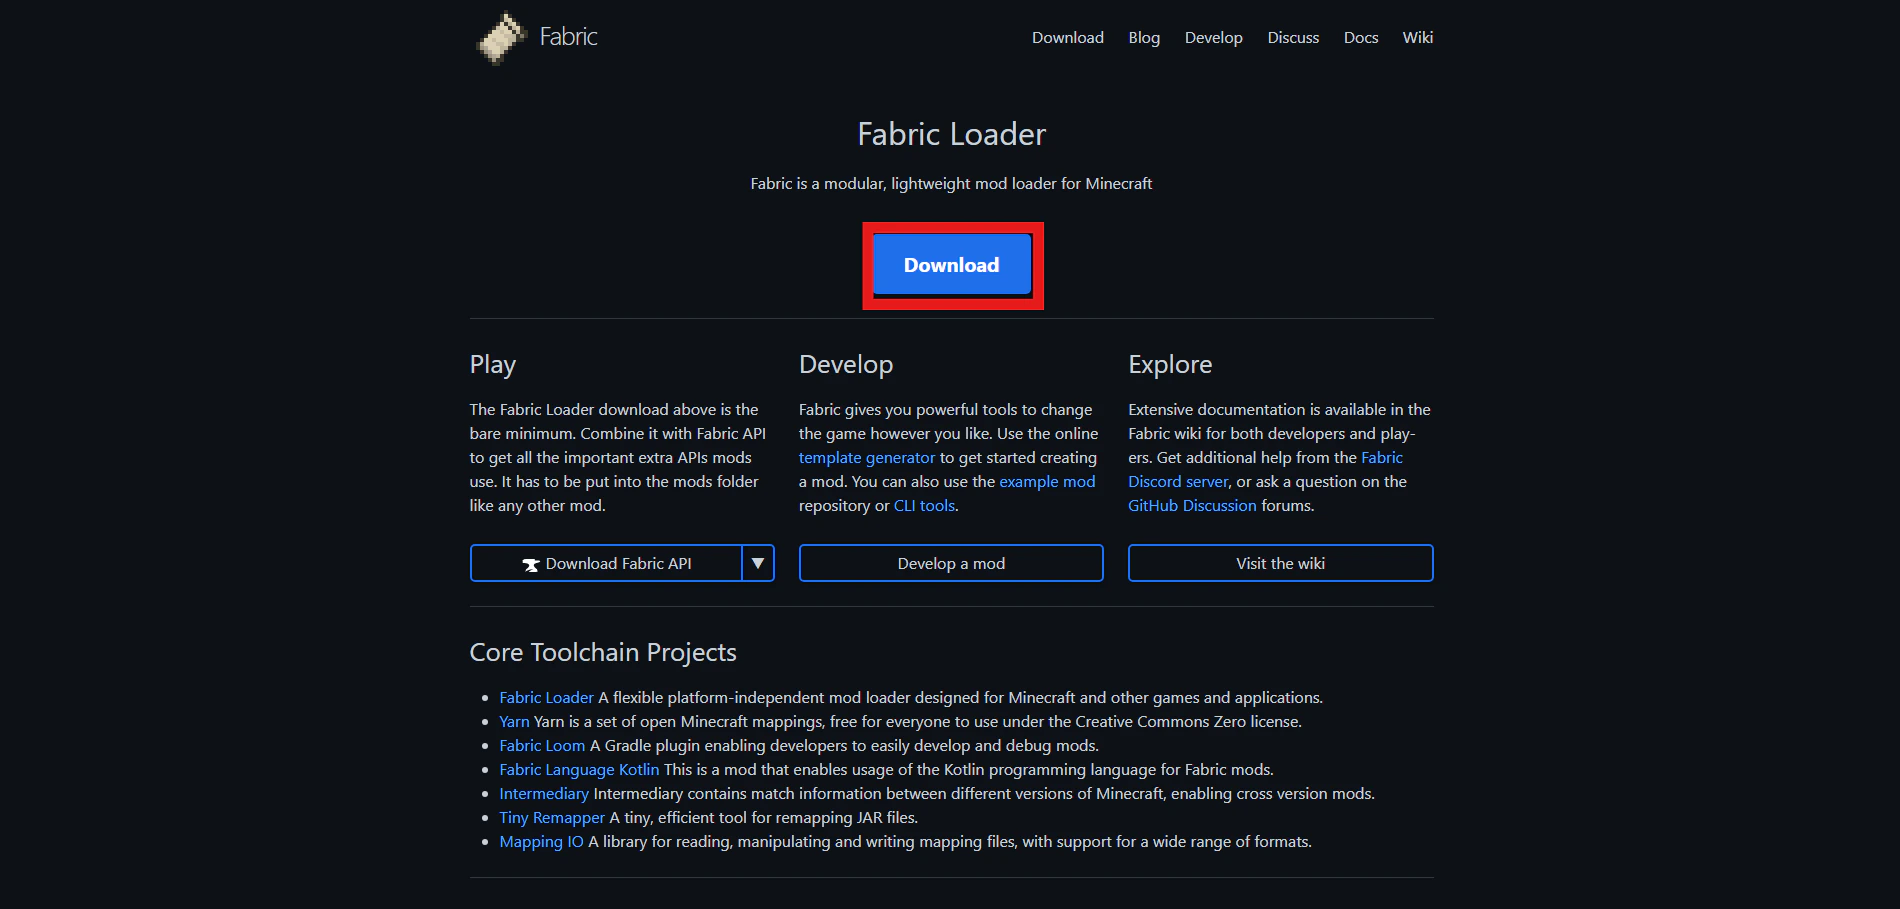The height and width of the screenshot is (909, 1900).
Task: Open the Discuss menu item
Action: pos(1292,37)
